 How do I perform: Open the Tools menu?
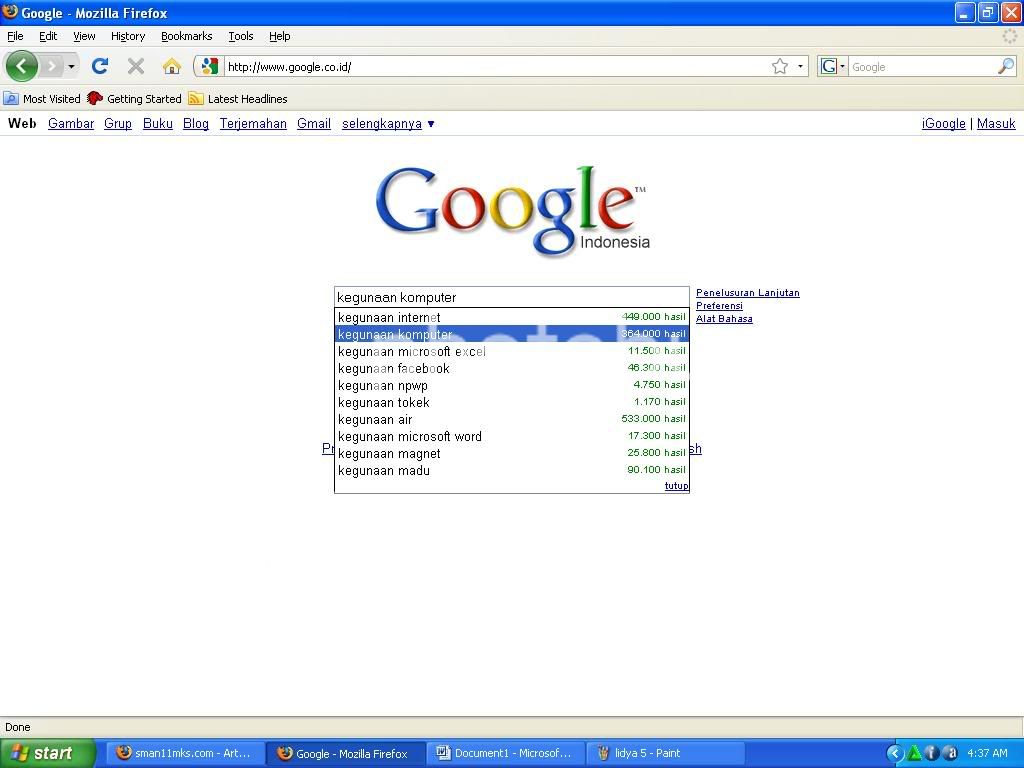tap(240, 36)
